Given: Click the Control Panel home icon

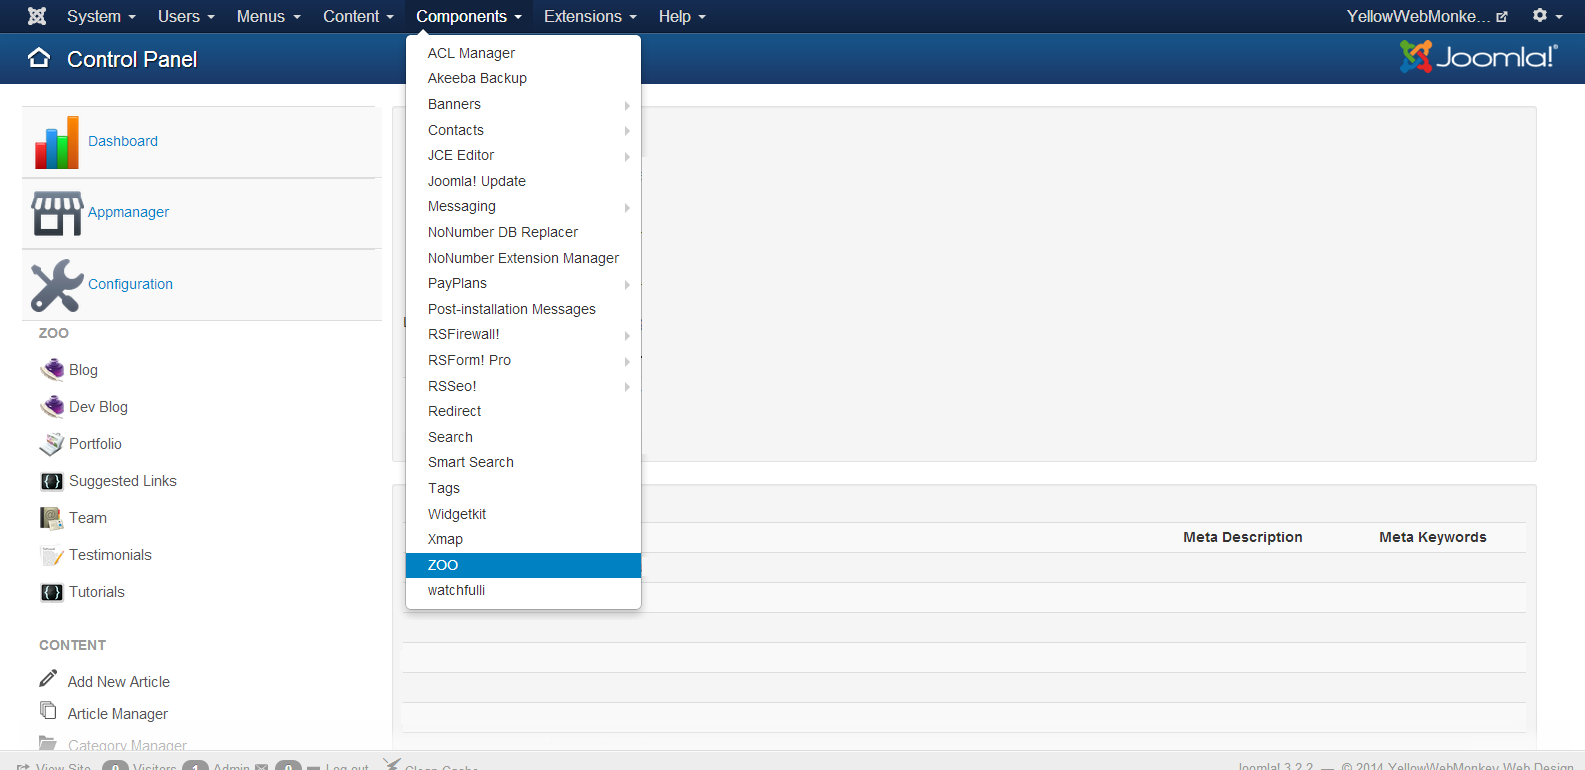Looking at the screenshot, I should (x=39, y=58).
